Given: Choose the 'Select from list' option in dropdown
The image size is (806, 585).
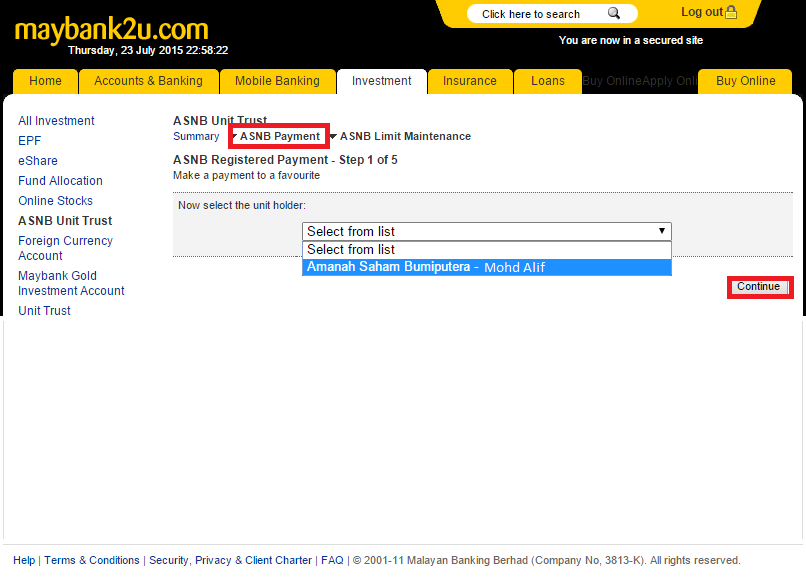Looking at the screenshot, I should [x=487, y=250].
